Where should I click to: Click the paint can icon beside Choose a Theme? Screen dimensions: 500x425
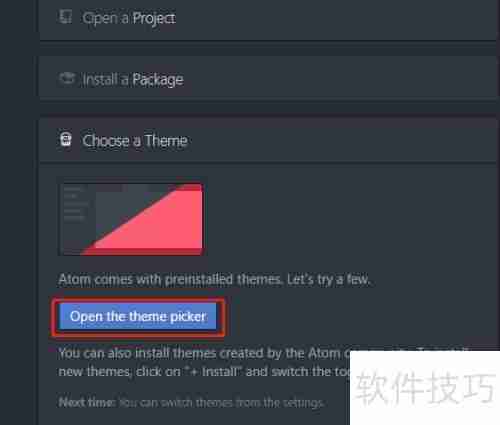pos(66,139)
